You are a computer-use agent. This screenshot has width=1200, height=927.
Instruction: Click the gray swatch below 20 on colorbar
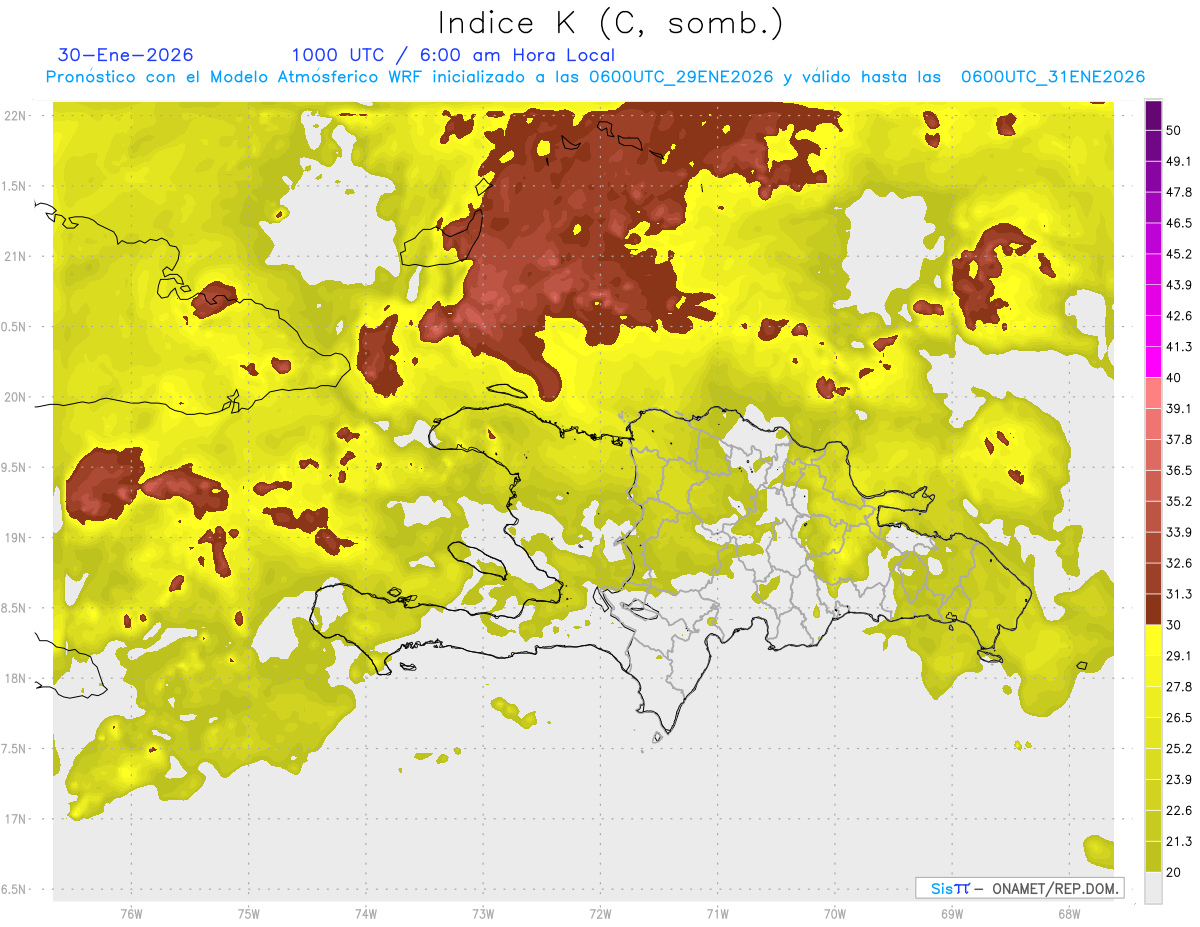click(x=1153, y=888)
